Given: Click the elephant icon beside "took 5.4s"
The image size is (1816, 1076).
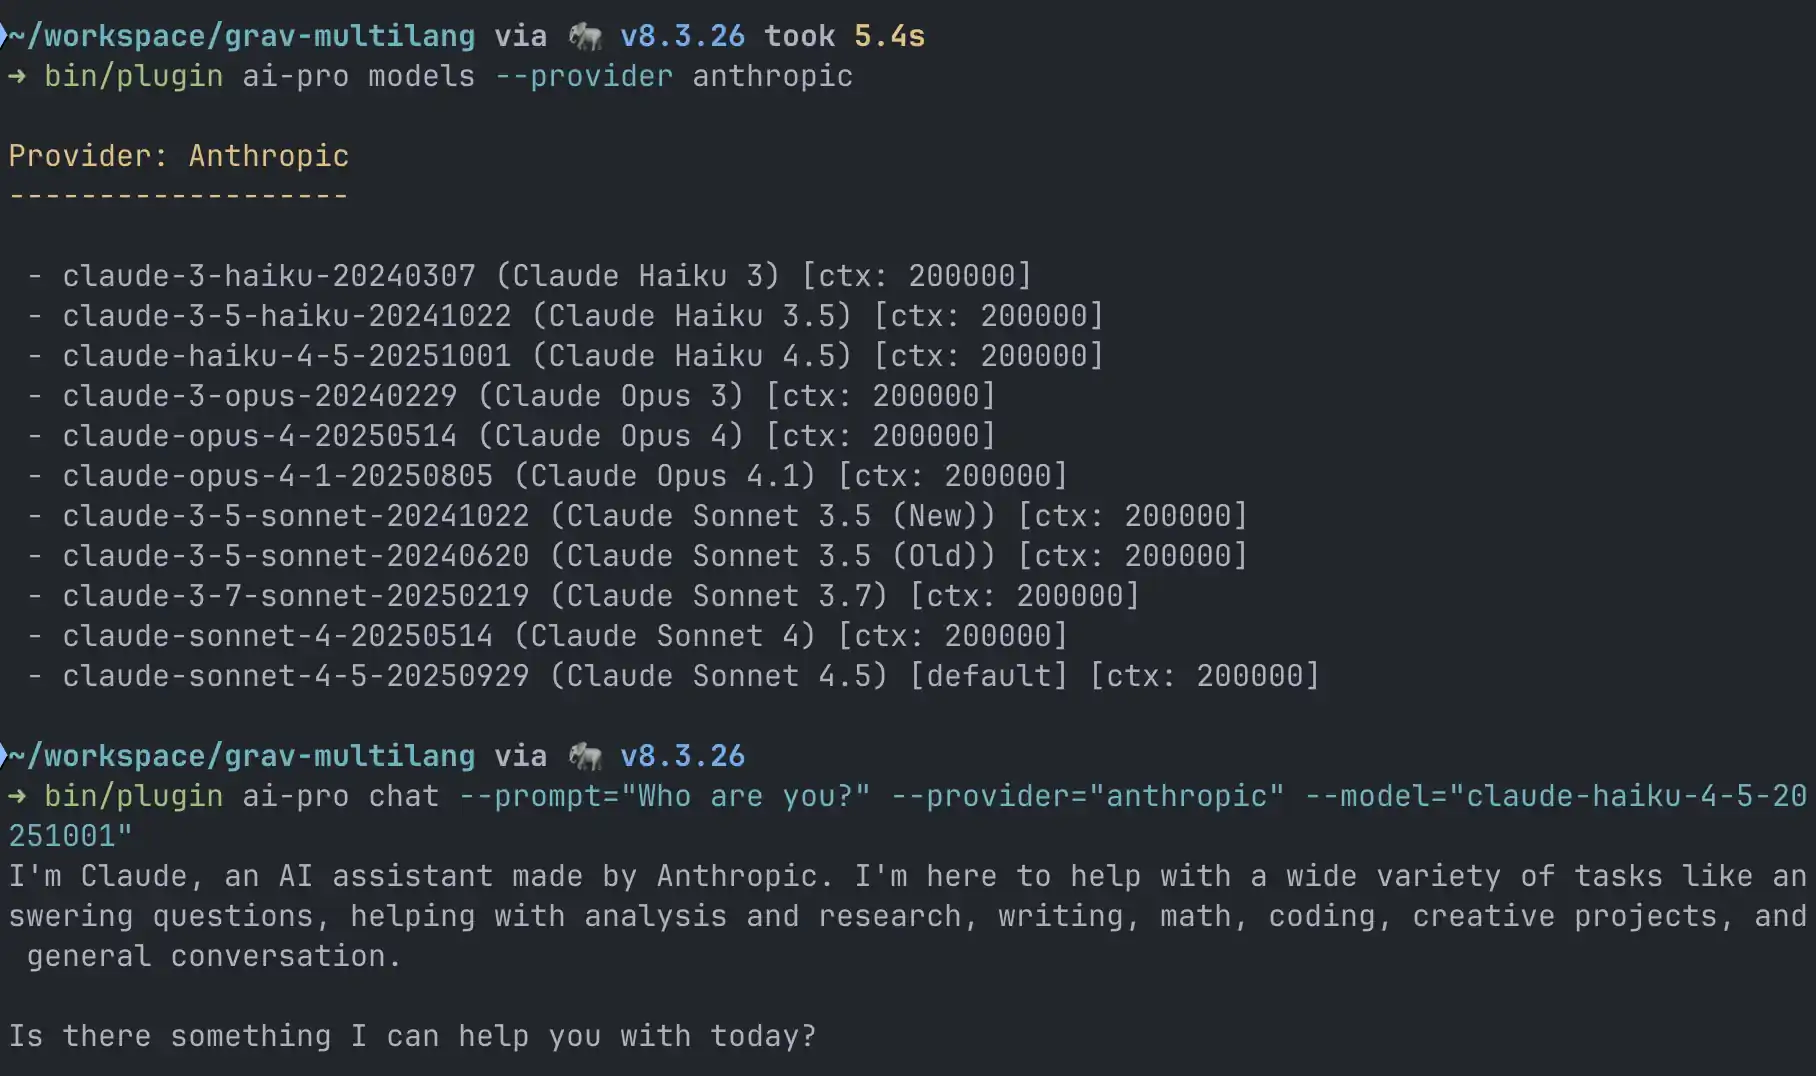Looking at the screenshot, I should 585,37.
